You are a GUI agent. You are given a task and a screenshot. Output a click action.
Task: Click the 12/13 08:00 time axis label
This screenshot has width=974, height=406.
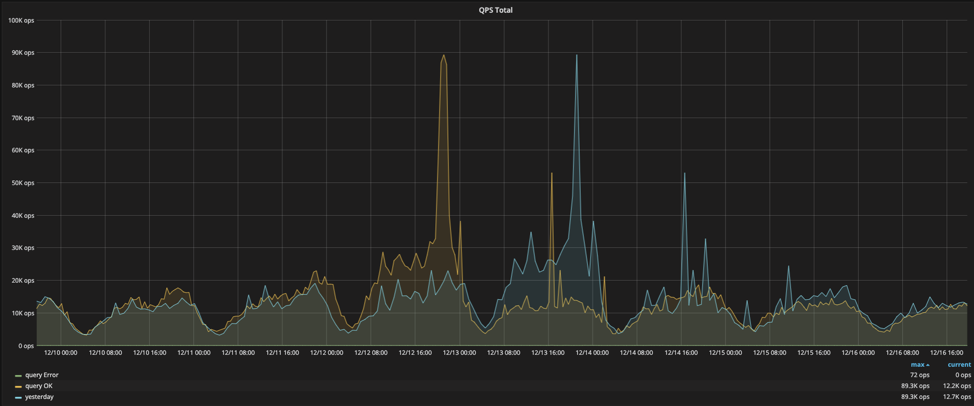click(504, 353)
